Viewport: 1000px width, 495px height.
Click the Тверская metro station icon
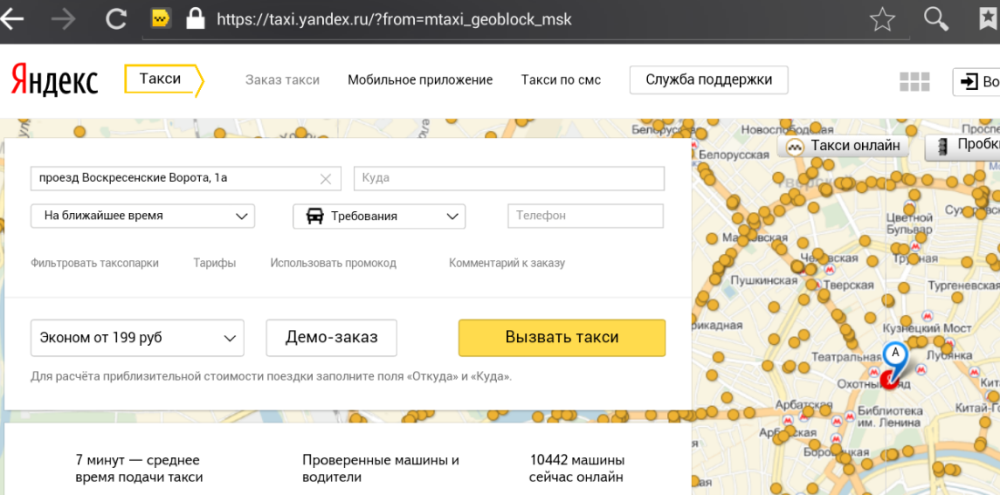(x=818, y=285)
